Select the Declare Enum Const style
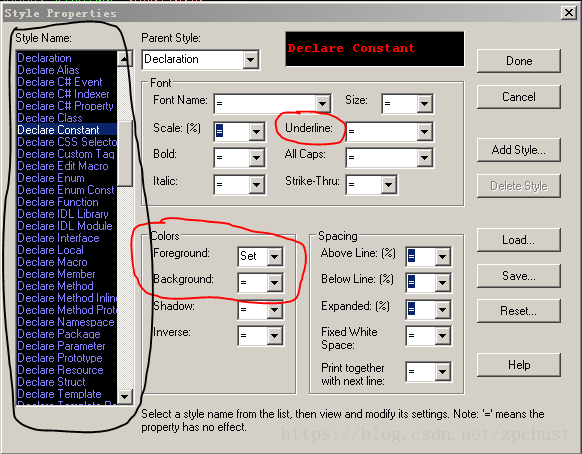The width and height of the screenshot is (582, 454). pyautogui.click(x=67, y=190)
